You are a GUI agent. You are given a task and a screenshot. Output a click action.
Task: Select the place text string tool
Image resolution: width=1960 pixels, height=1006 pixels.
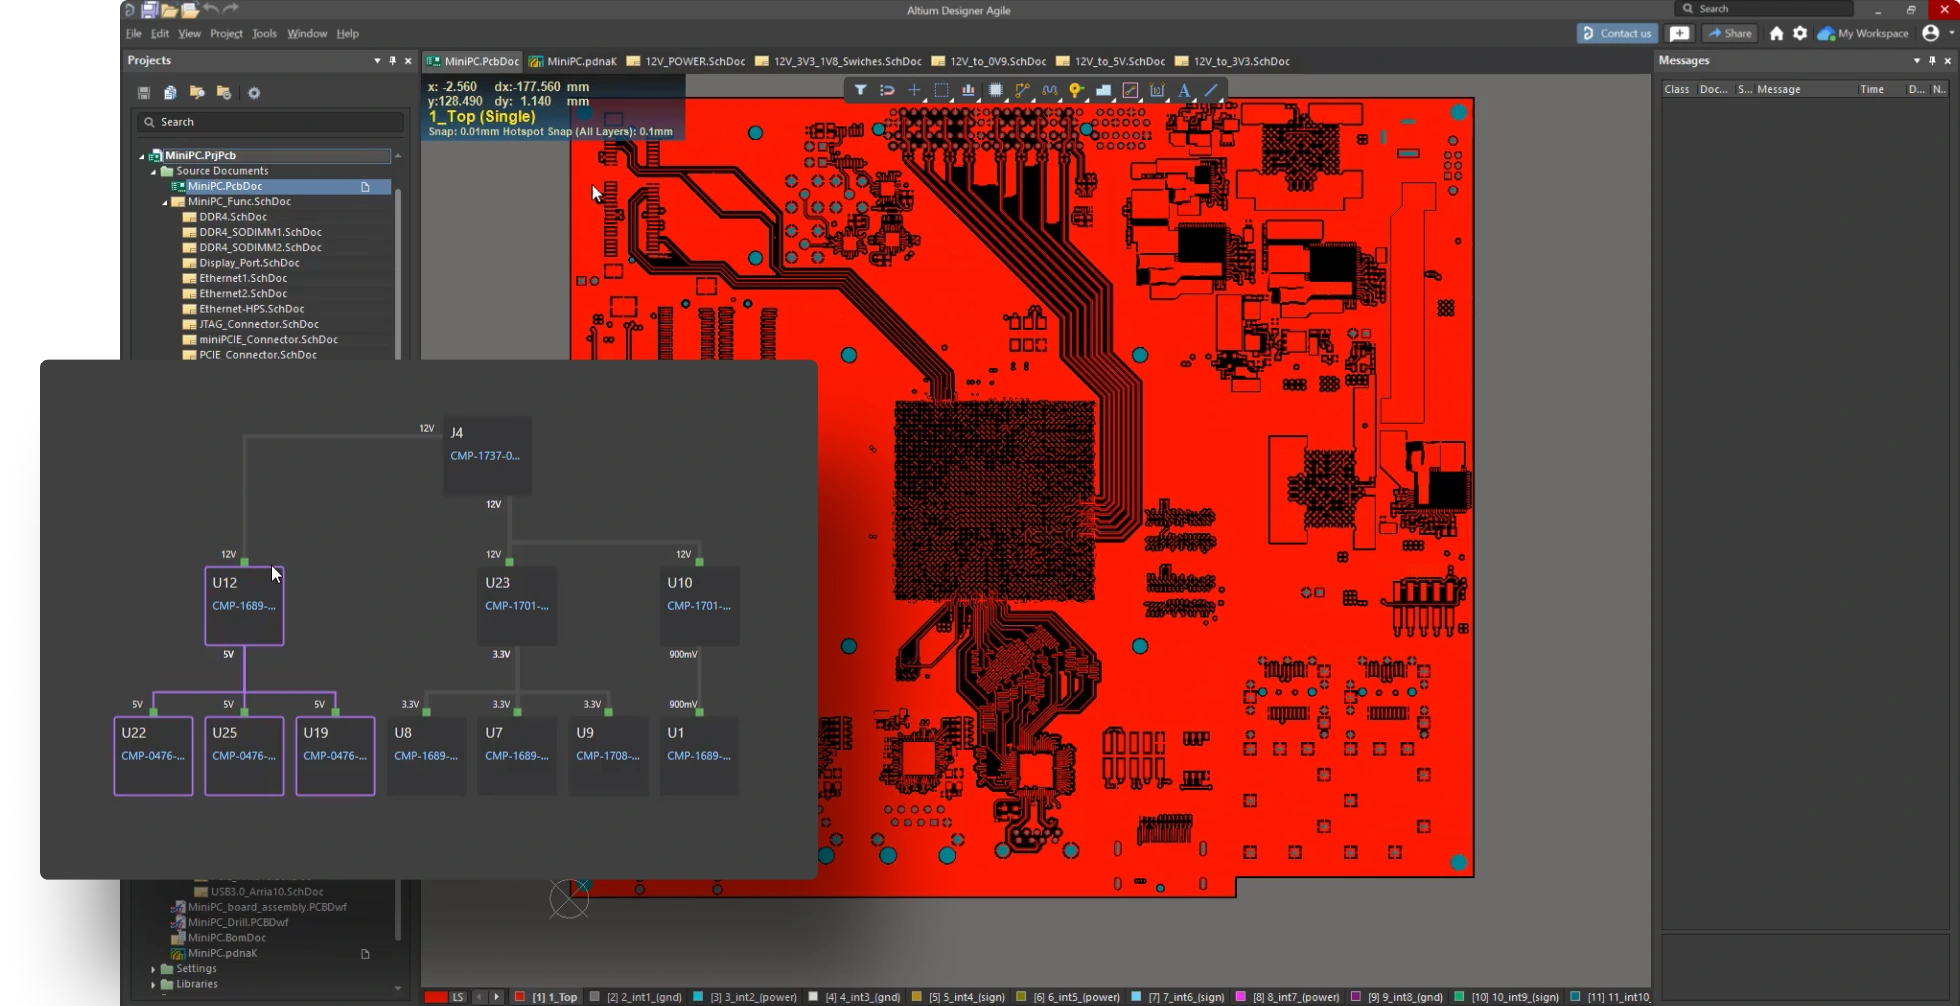(1184, 90)
